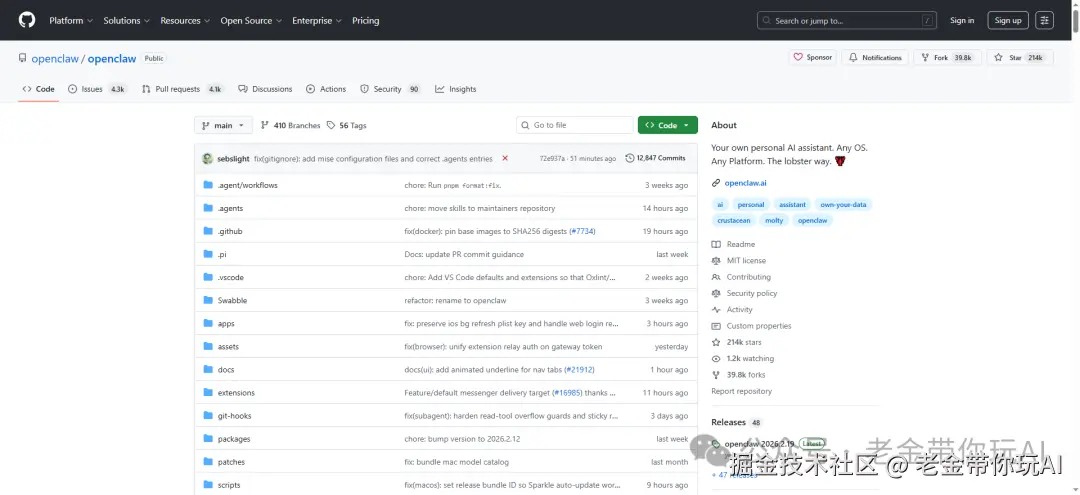Viewport: 1080px width, 495px height.
Task: View 410 Branches link
Action: coord(291,125)
